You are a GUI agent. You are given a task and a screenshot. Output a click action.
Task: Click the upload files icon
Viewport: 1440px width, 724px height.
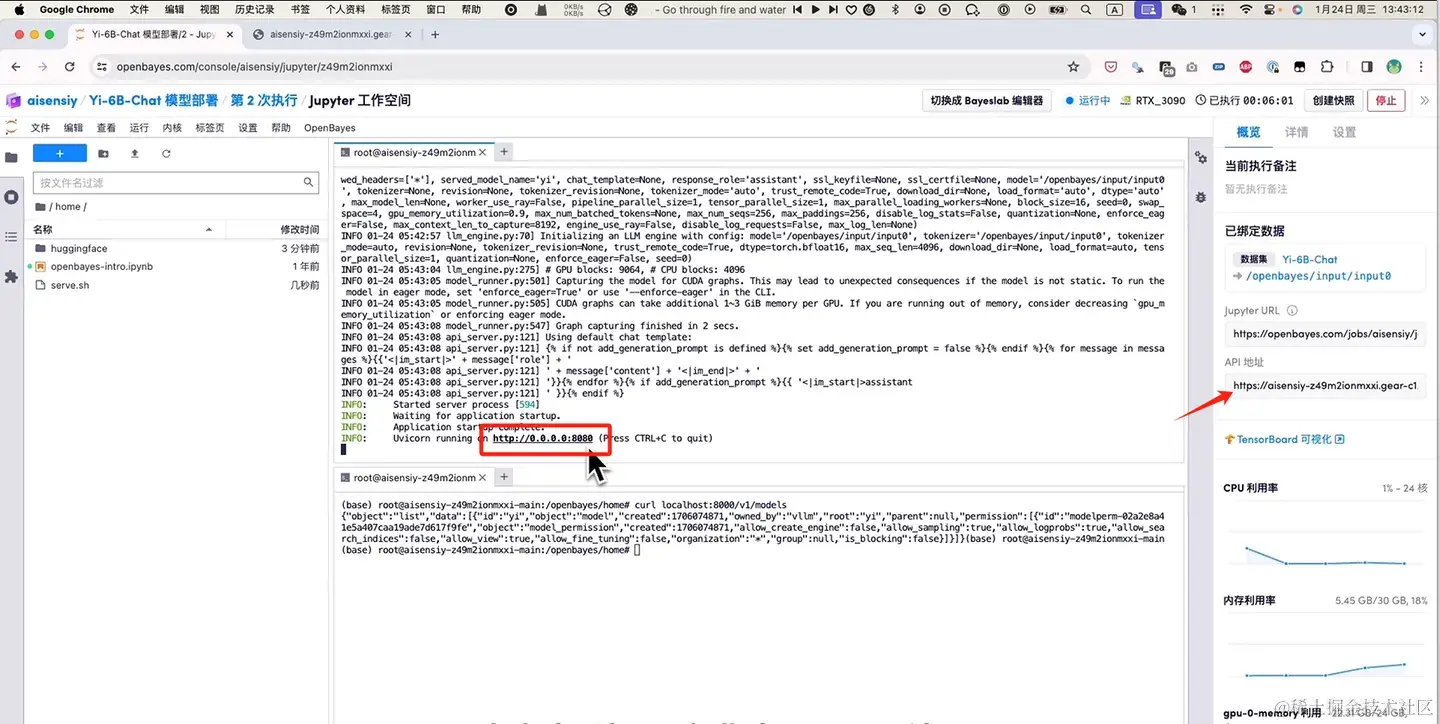point(135,153)
